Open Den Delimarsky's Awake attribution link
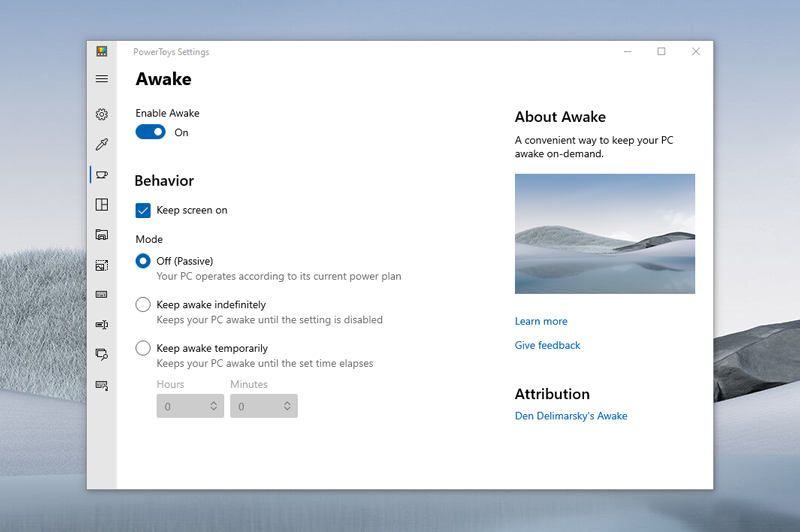This screenshot has width=800, height=532. pos(571,416)
